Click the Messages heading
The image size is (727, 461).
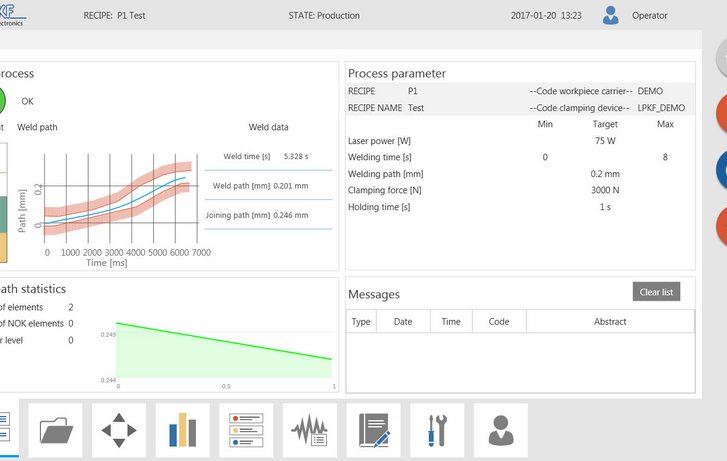374,295
